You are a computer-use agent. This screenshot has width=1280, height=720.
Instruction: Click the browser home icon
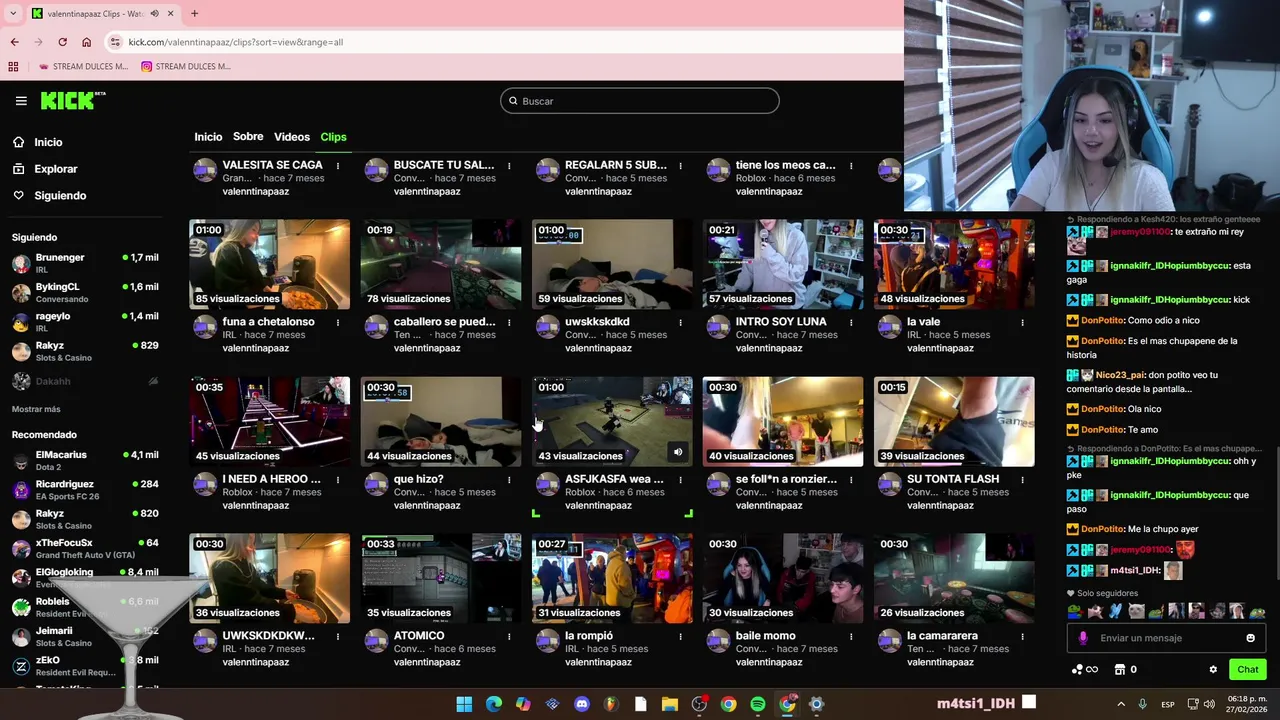click(x=86, y=42)
